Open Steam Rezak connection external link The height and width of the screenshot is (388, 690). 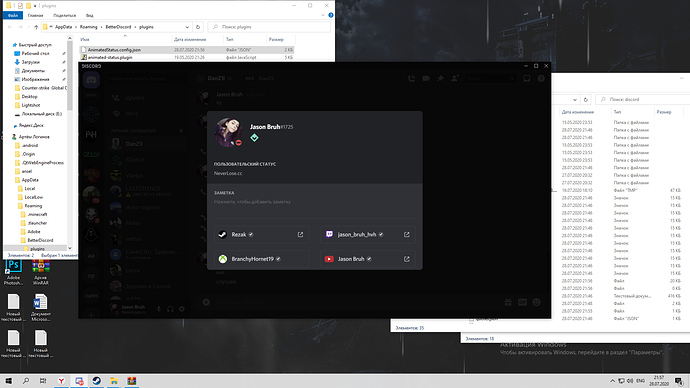(x=301, y=234)
